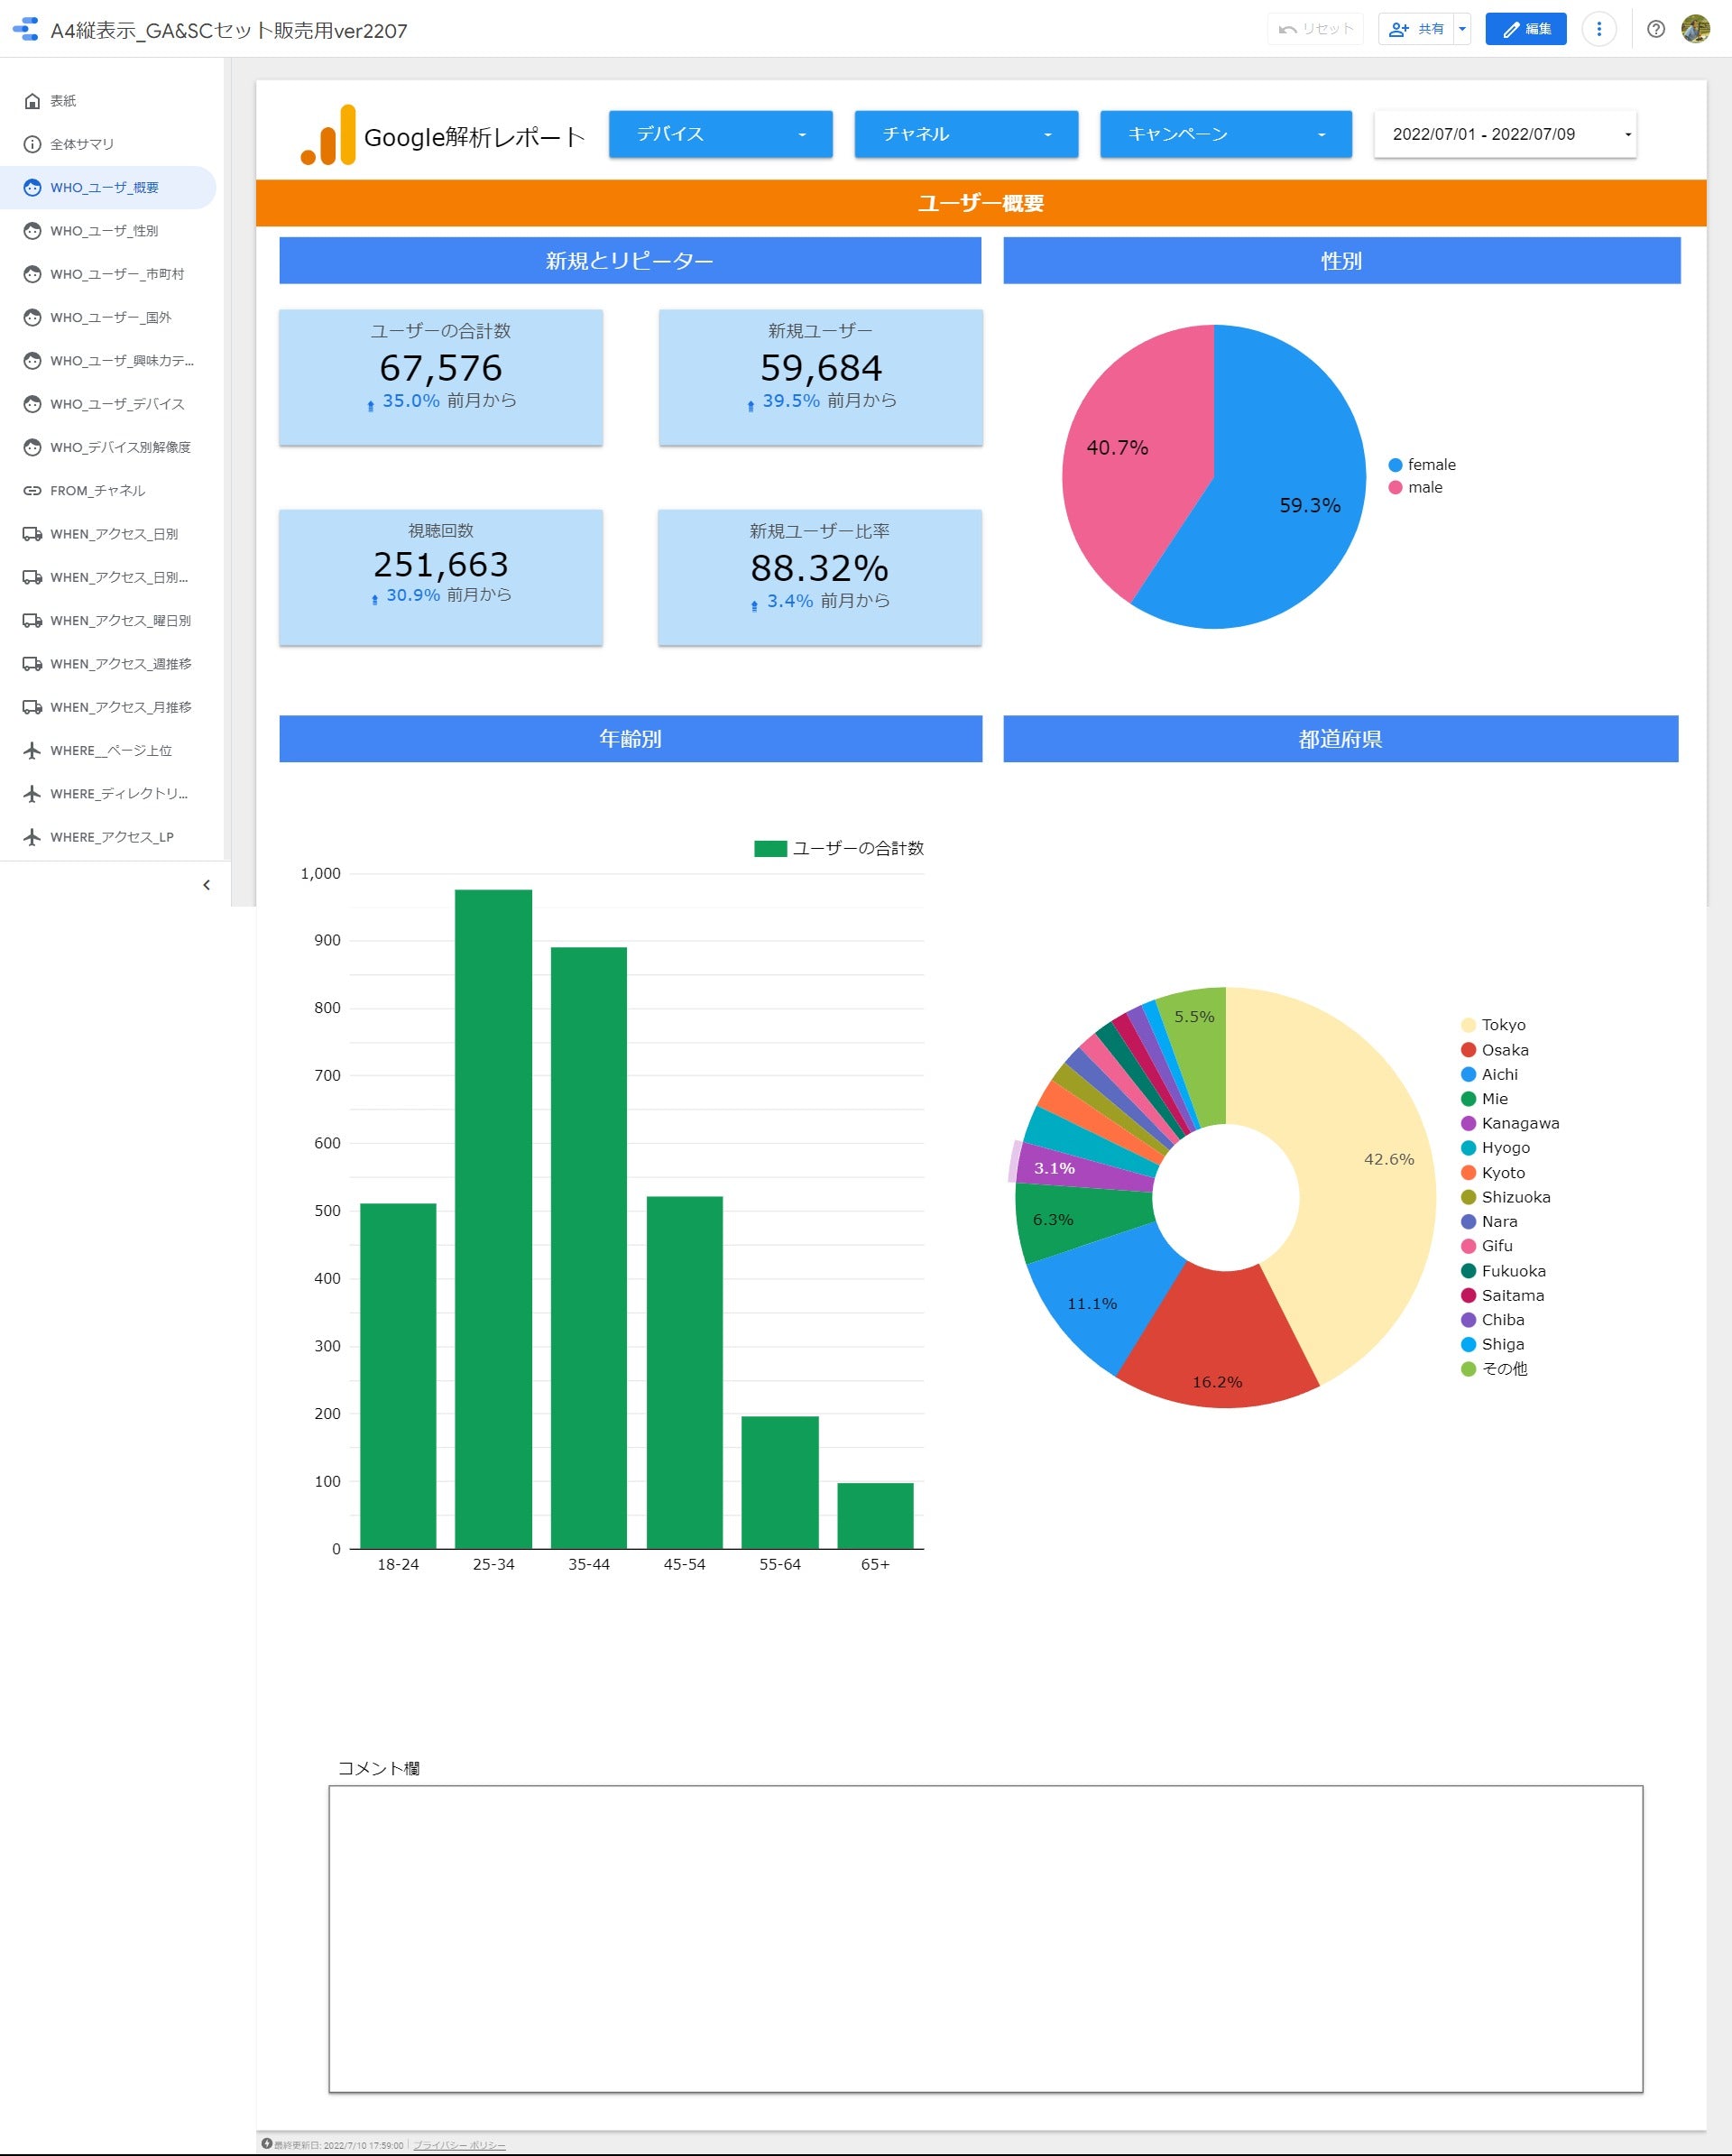Click the Shiga legend entry
This screenshot has width=1732, height=2156.
[x=1493, y=1344]
